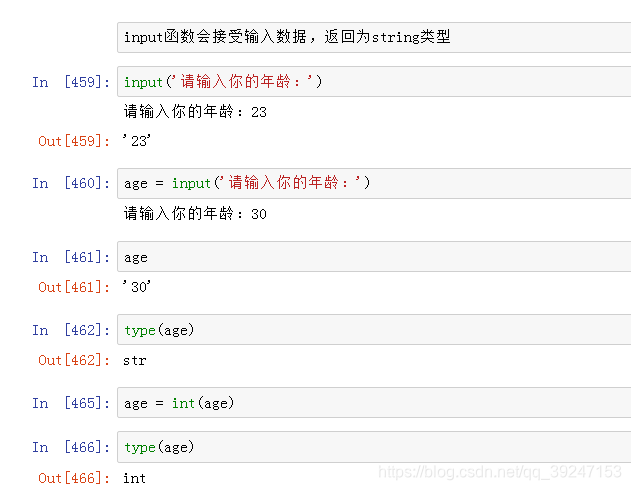Select code cell In [459] input prompt

click(374, 82)
